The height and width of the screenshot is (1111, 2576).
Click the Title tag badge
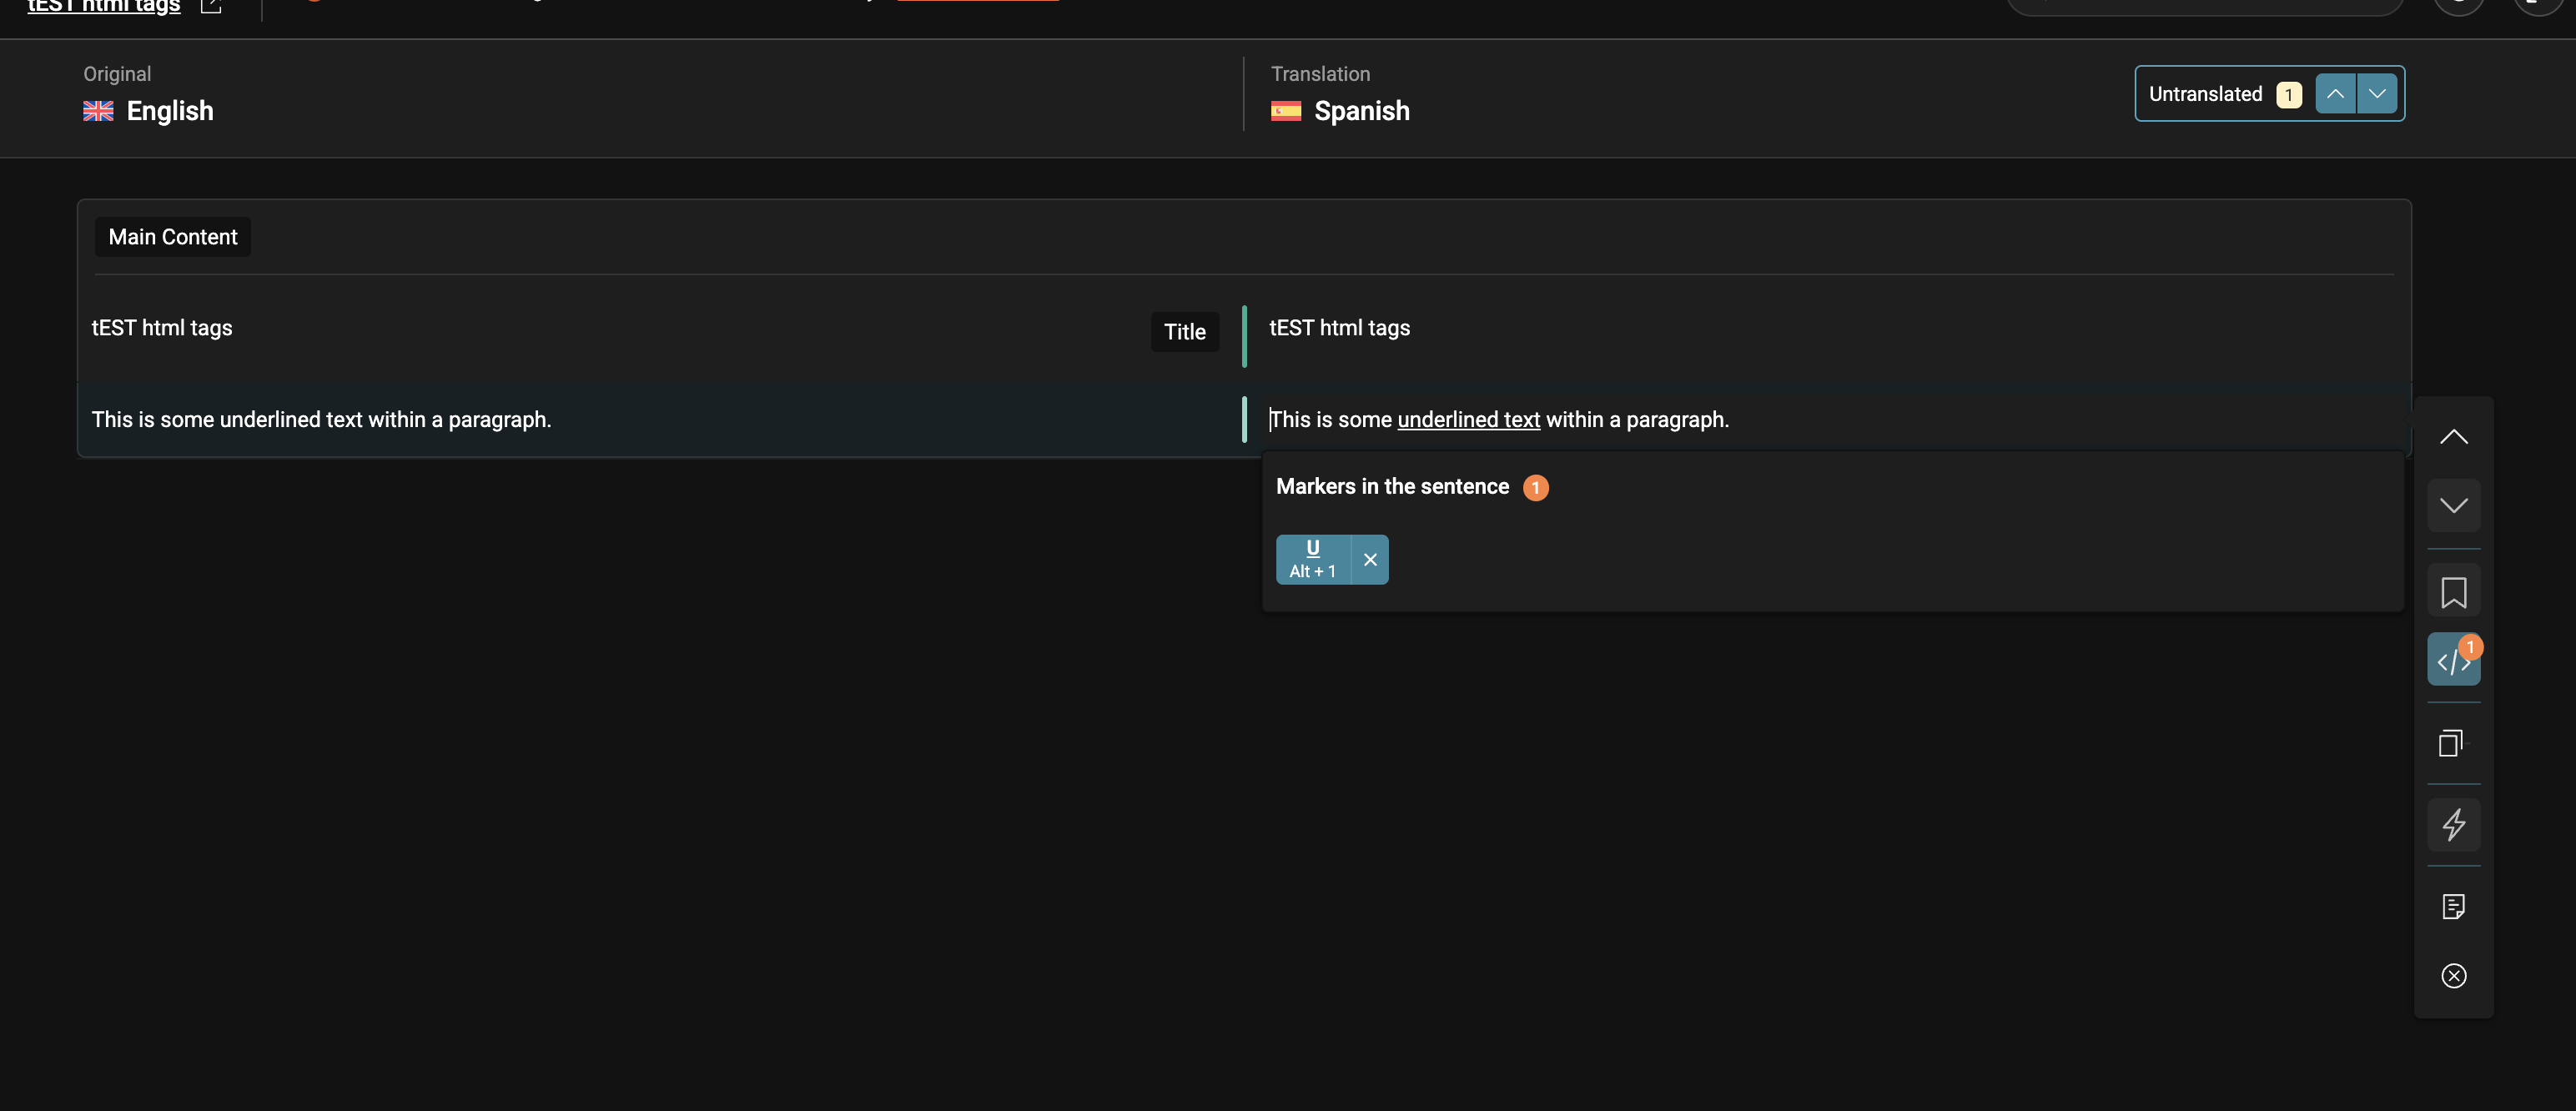coord(1184,332)
